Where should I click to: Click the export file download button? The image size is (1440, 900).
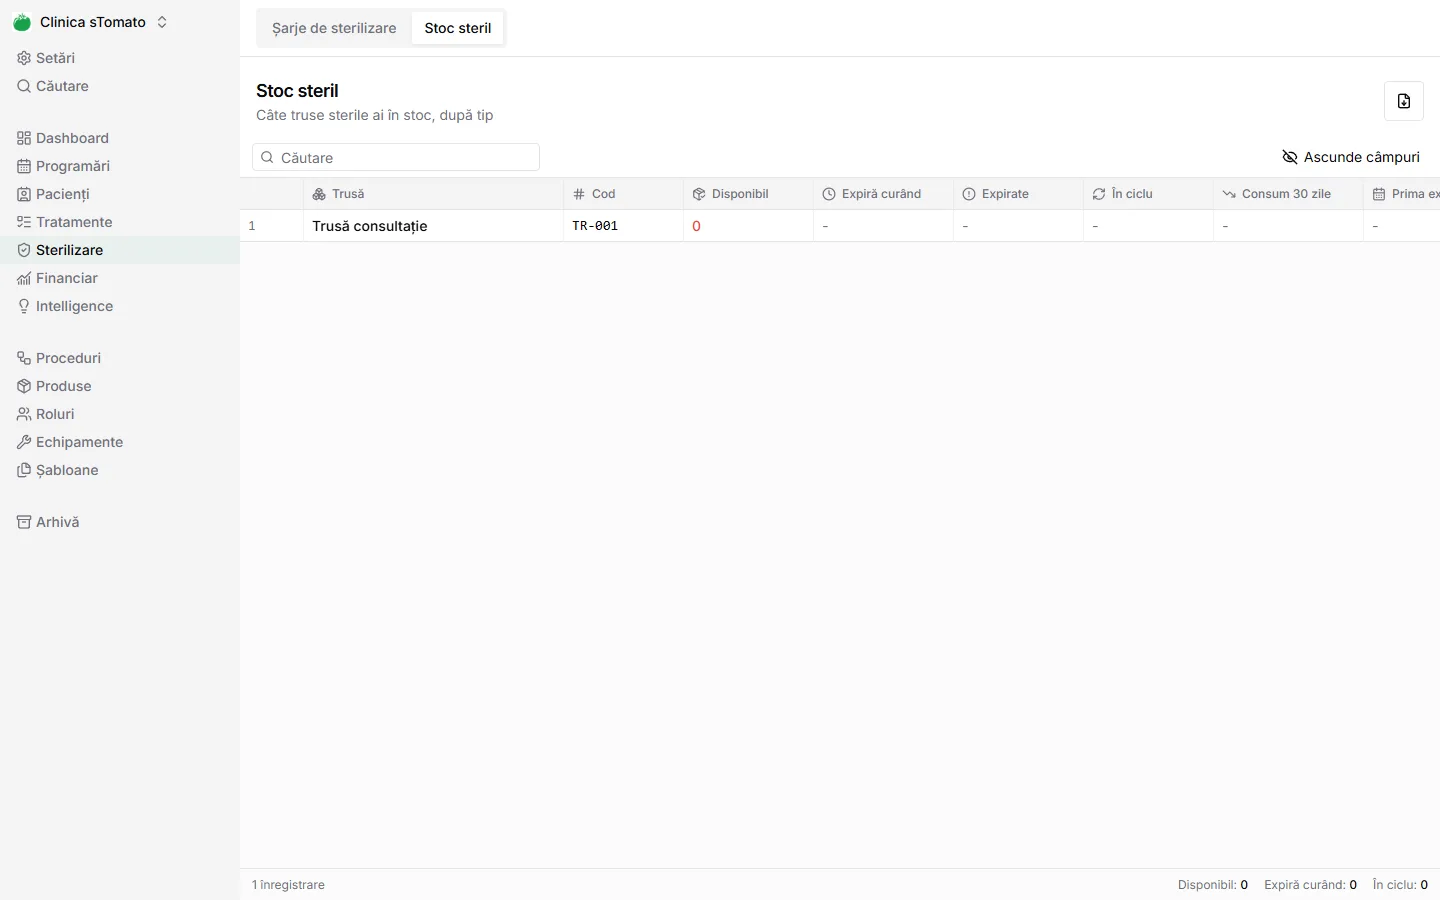click(1404, 101)
